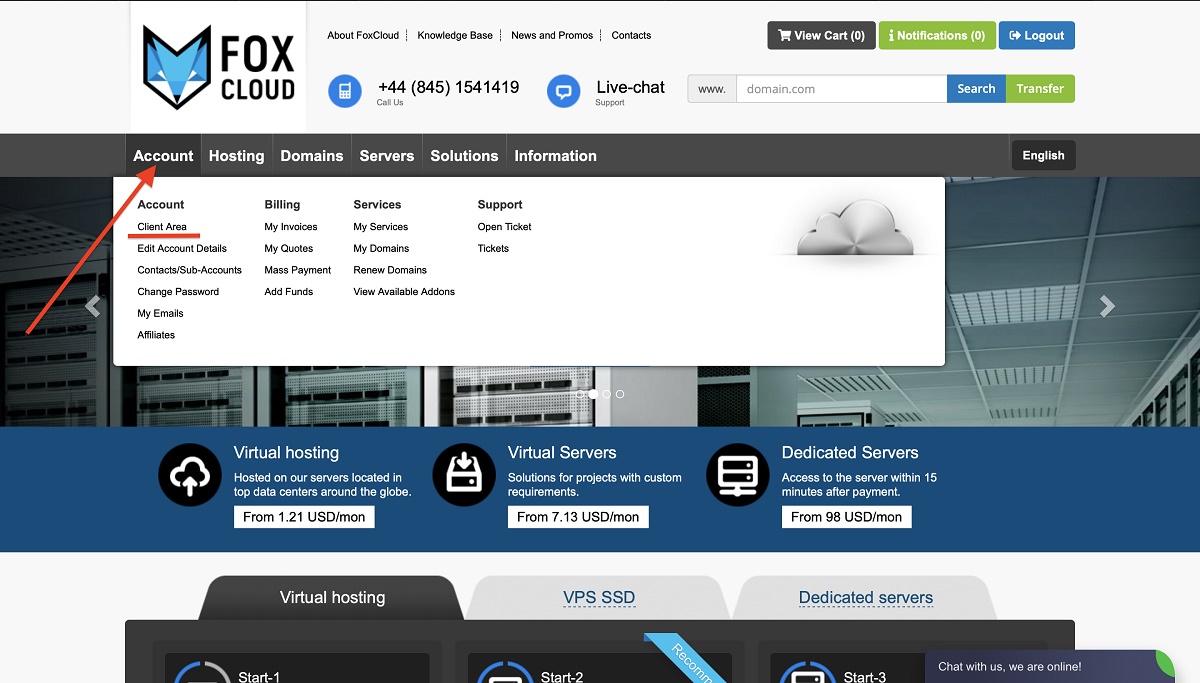Screen dimensions: 1200x683
Task: Select the first carousel indicator dot
Action: [x=580, y=394]
